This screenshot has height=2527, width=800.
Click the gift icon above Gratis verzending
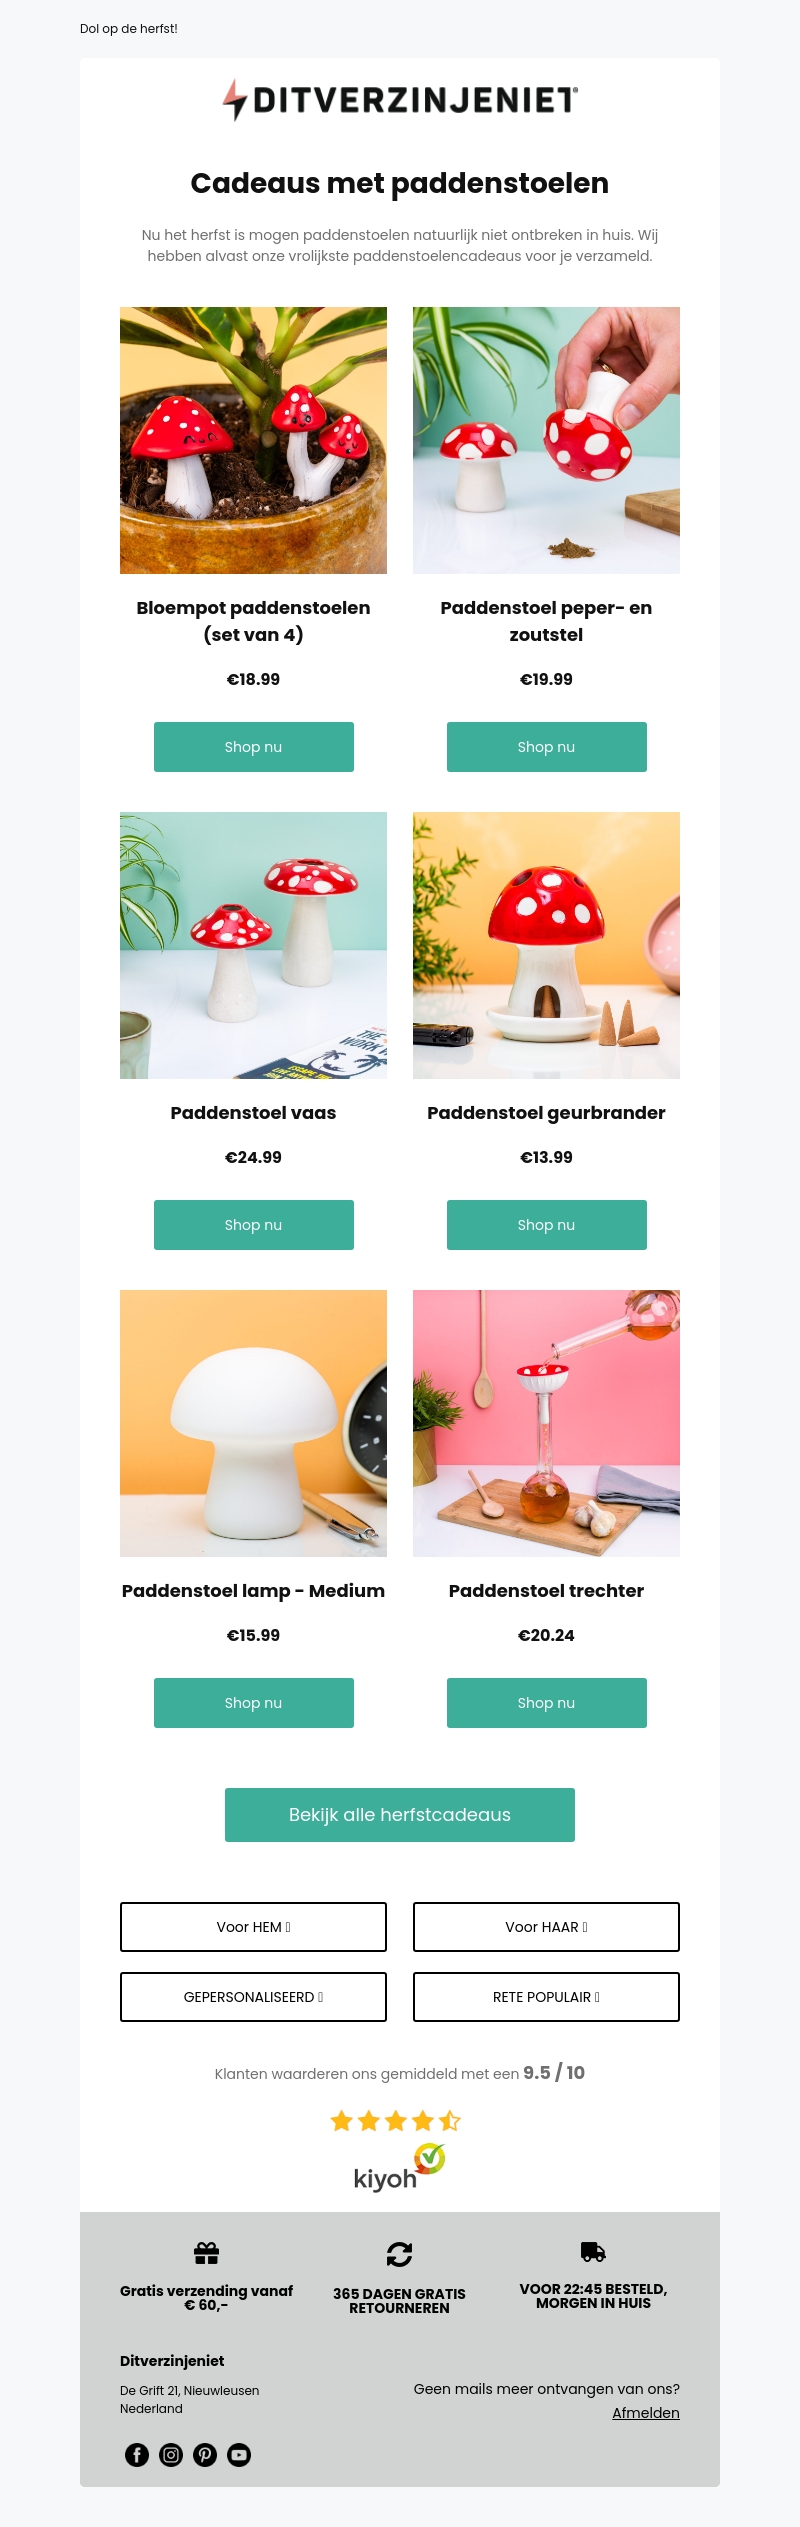click(206, 2253)
